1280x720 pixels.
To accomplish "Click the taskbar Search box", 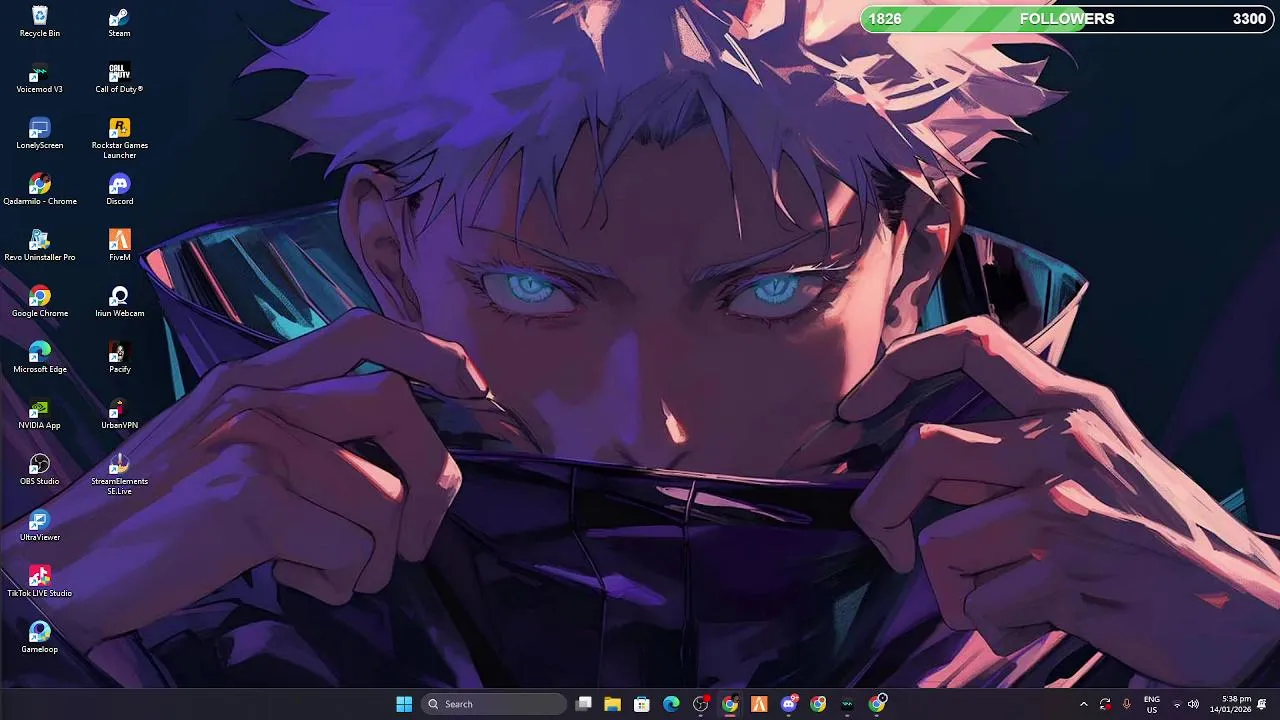I will (494, 704).
